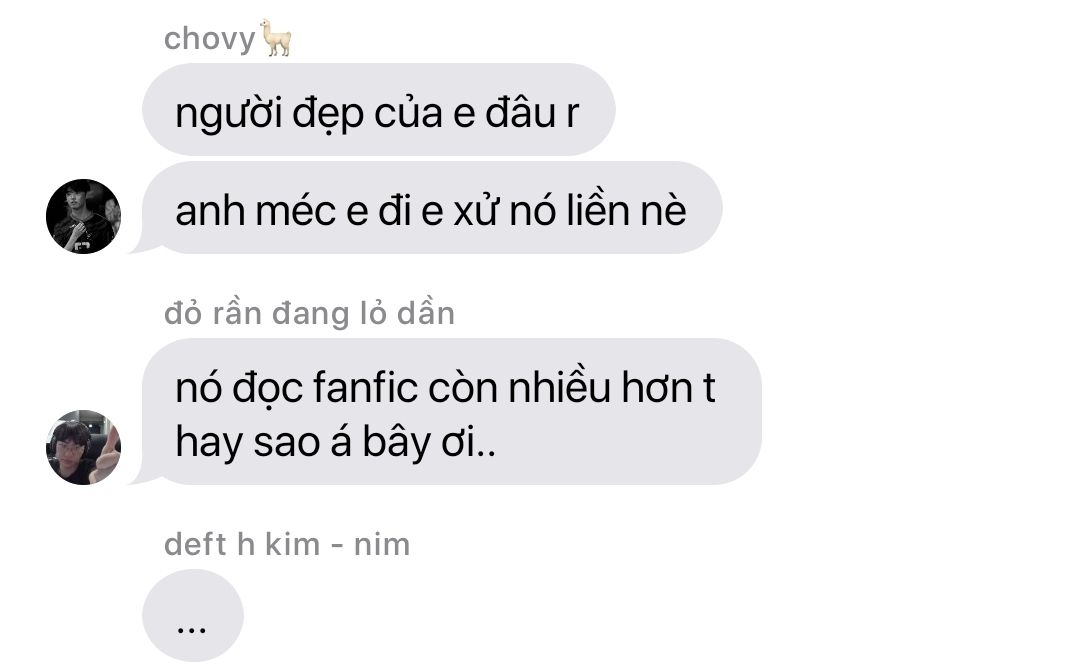
Task: Click the words xử nó liền nè
Action: point(570,211)
